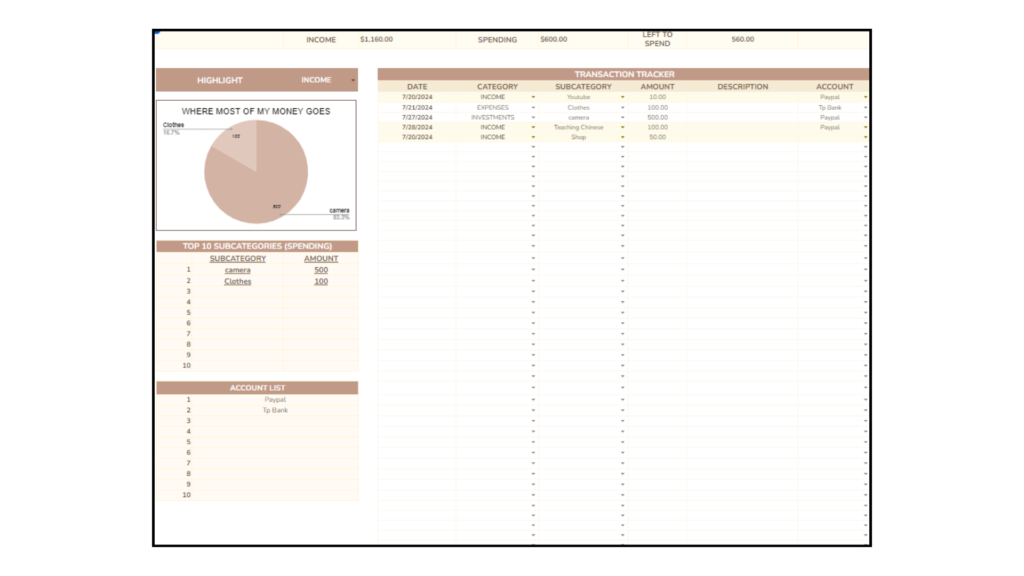
Task: Click the chart title WHERE MOST OF MY MONEY GOES
Action: pos(256,112)
